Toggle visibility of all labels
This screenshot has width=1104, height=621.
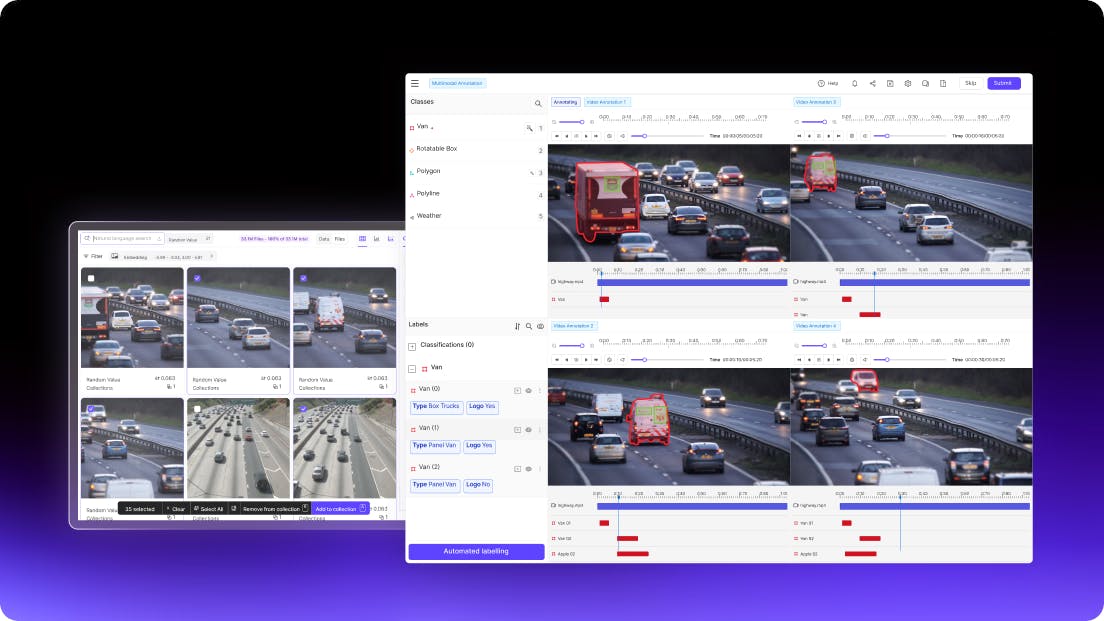[x=540, y=326]
